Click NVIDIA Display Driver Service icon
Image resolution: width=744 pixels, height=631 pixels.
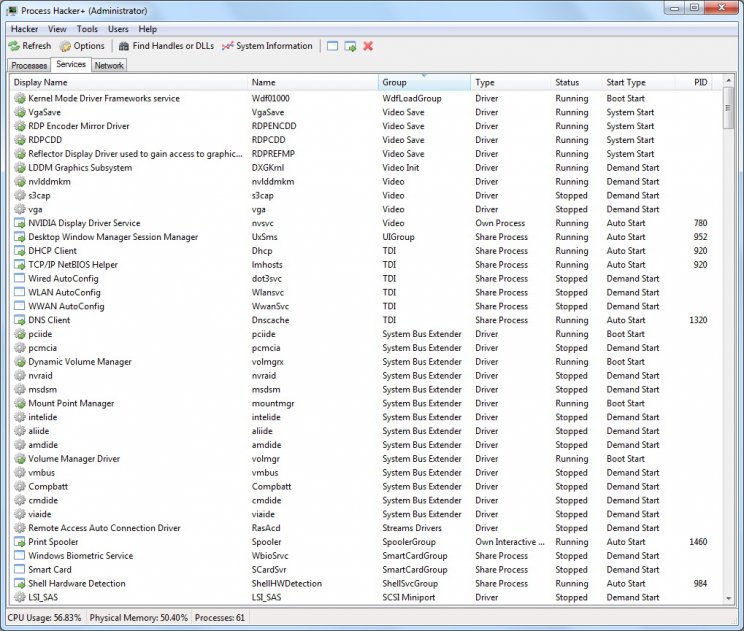[x=19, y=223]
